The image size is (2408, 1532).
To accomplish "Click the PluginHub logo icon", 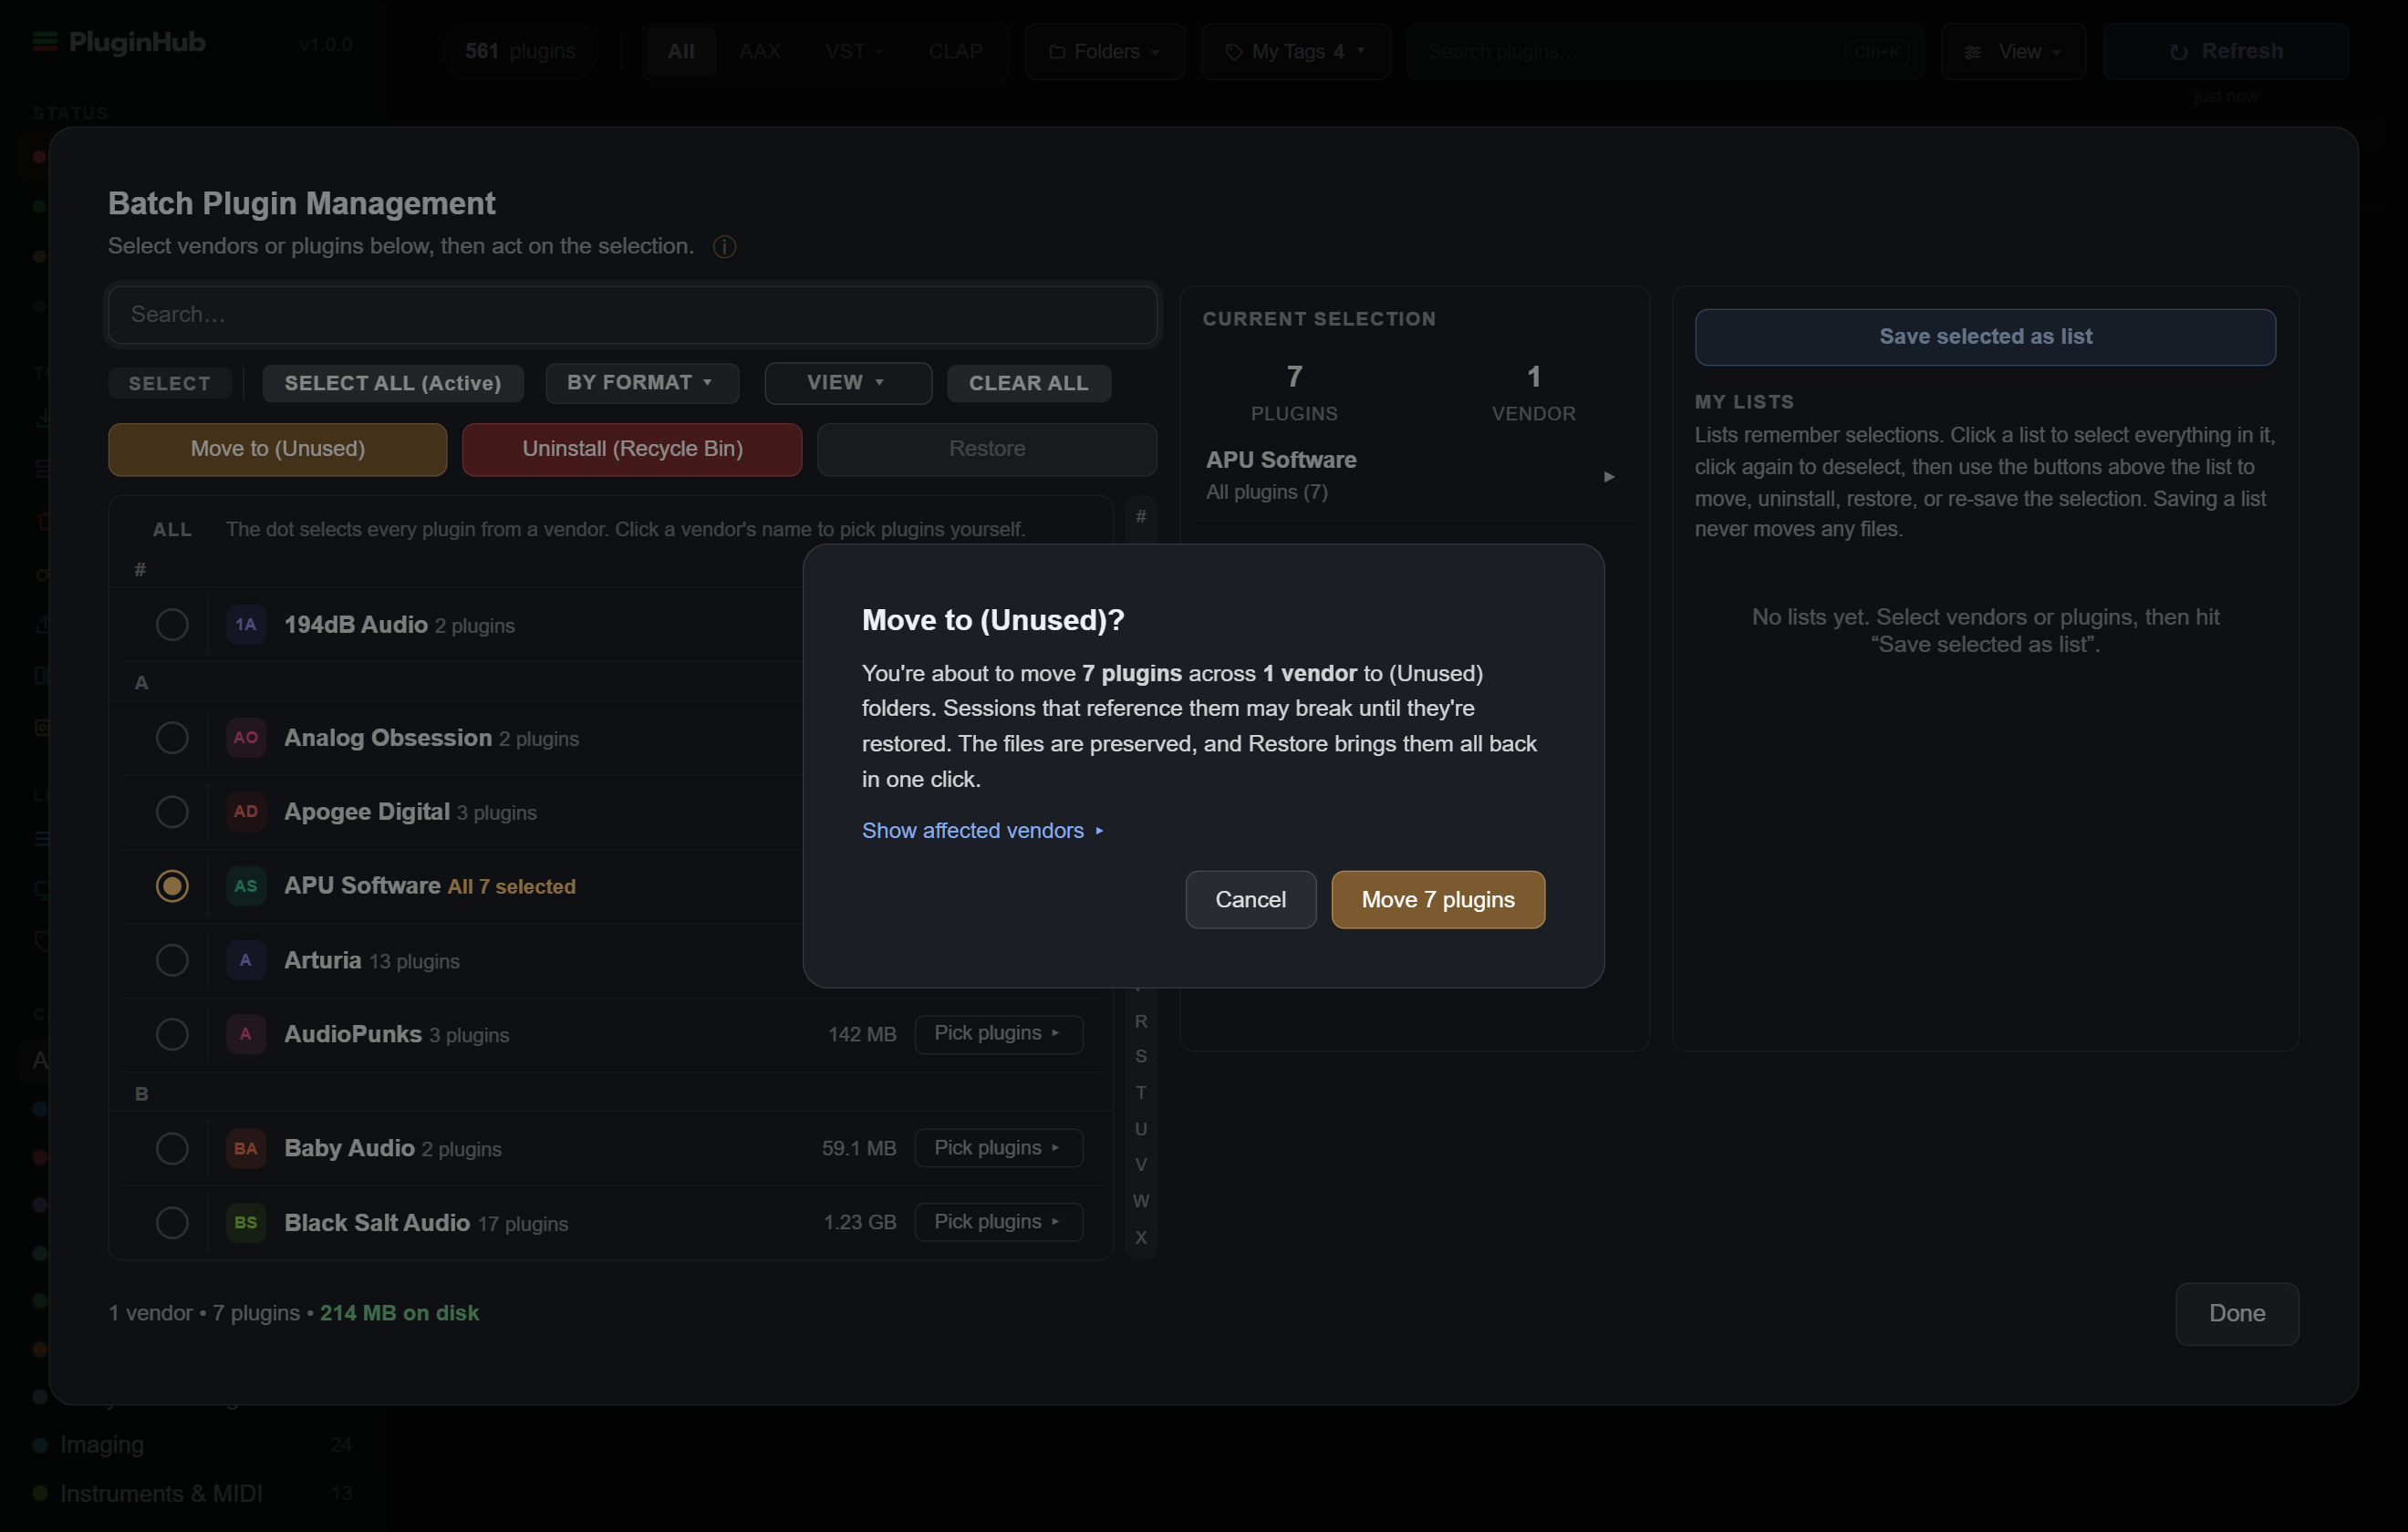I will (45, 42).
